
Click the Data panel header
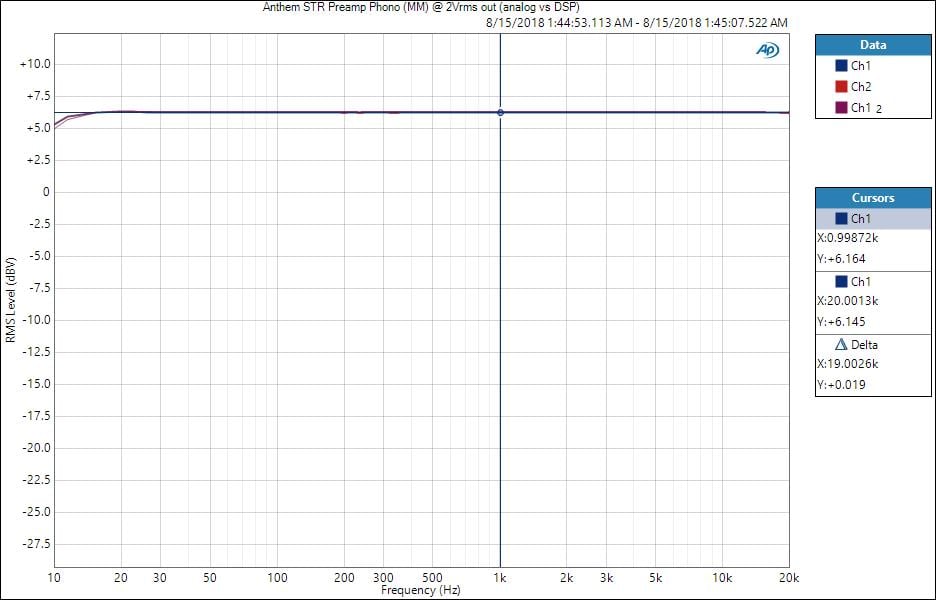[x=873, y=45]
